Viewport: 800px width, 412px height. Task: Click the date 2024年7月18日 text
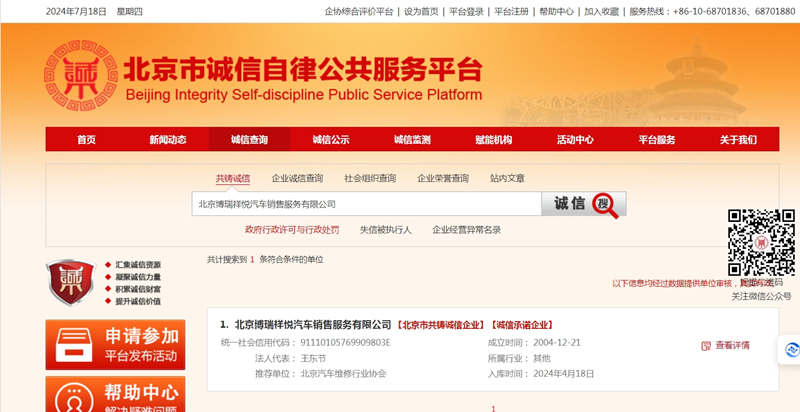(77, 11)
